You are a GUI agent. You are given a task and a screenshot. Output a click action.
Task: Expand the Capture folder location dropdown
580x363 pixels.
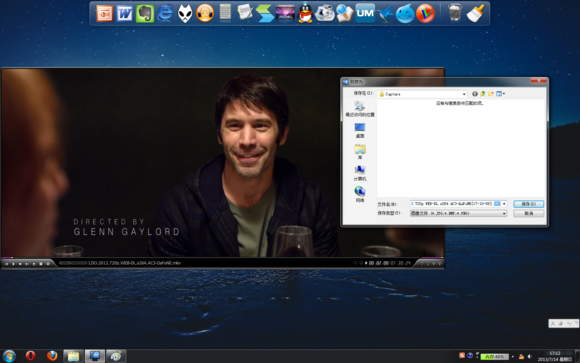click(x=464, y=94)
